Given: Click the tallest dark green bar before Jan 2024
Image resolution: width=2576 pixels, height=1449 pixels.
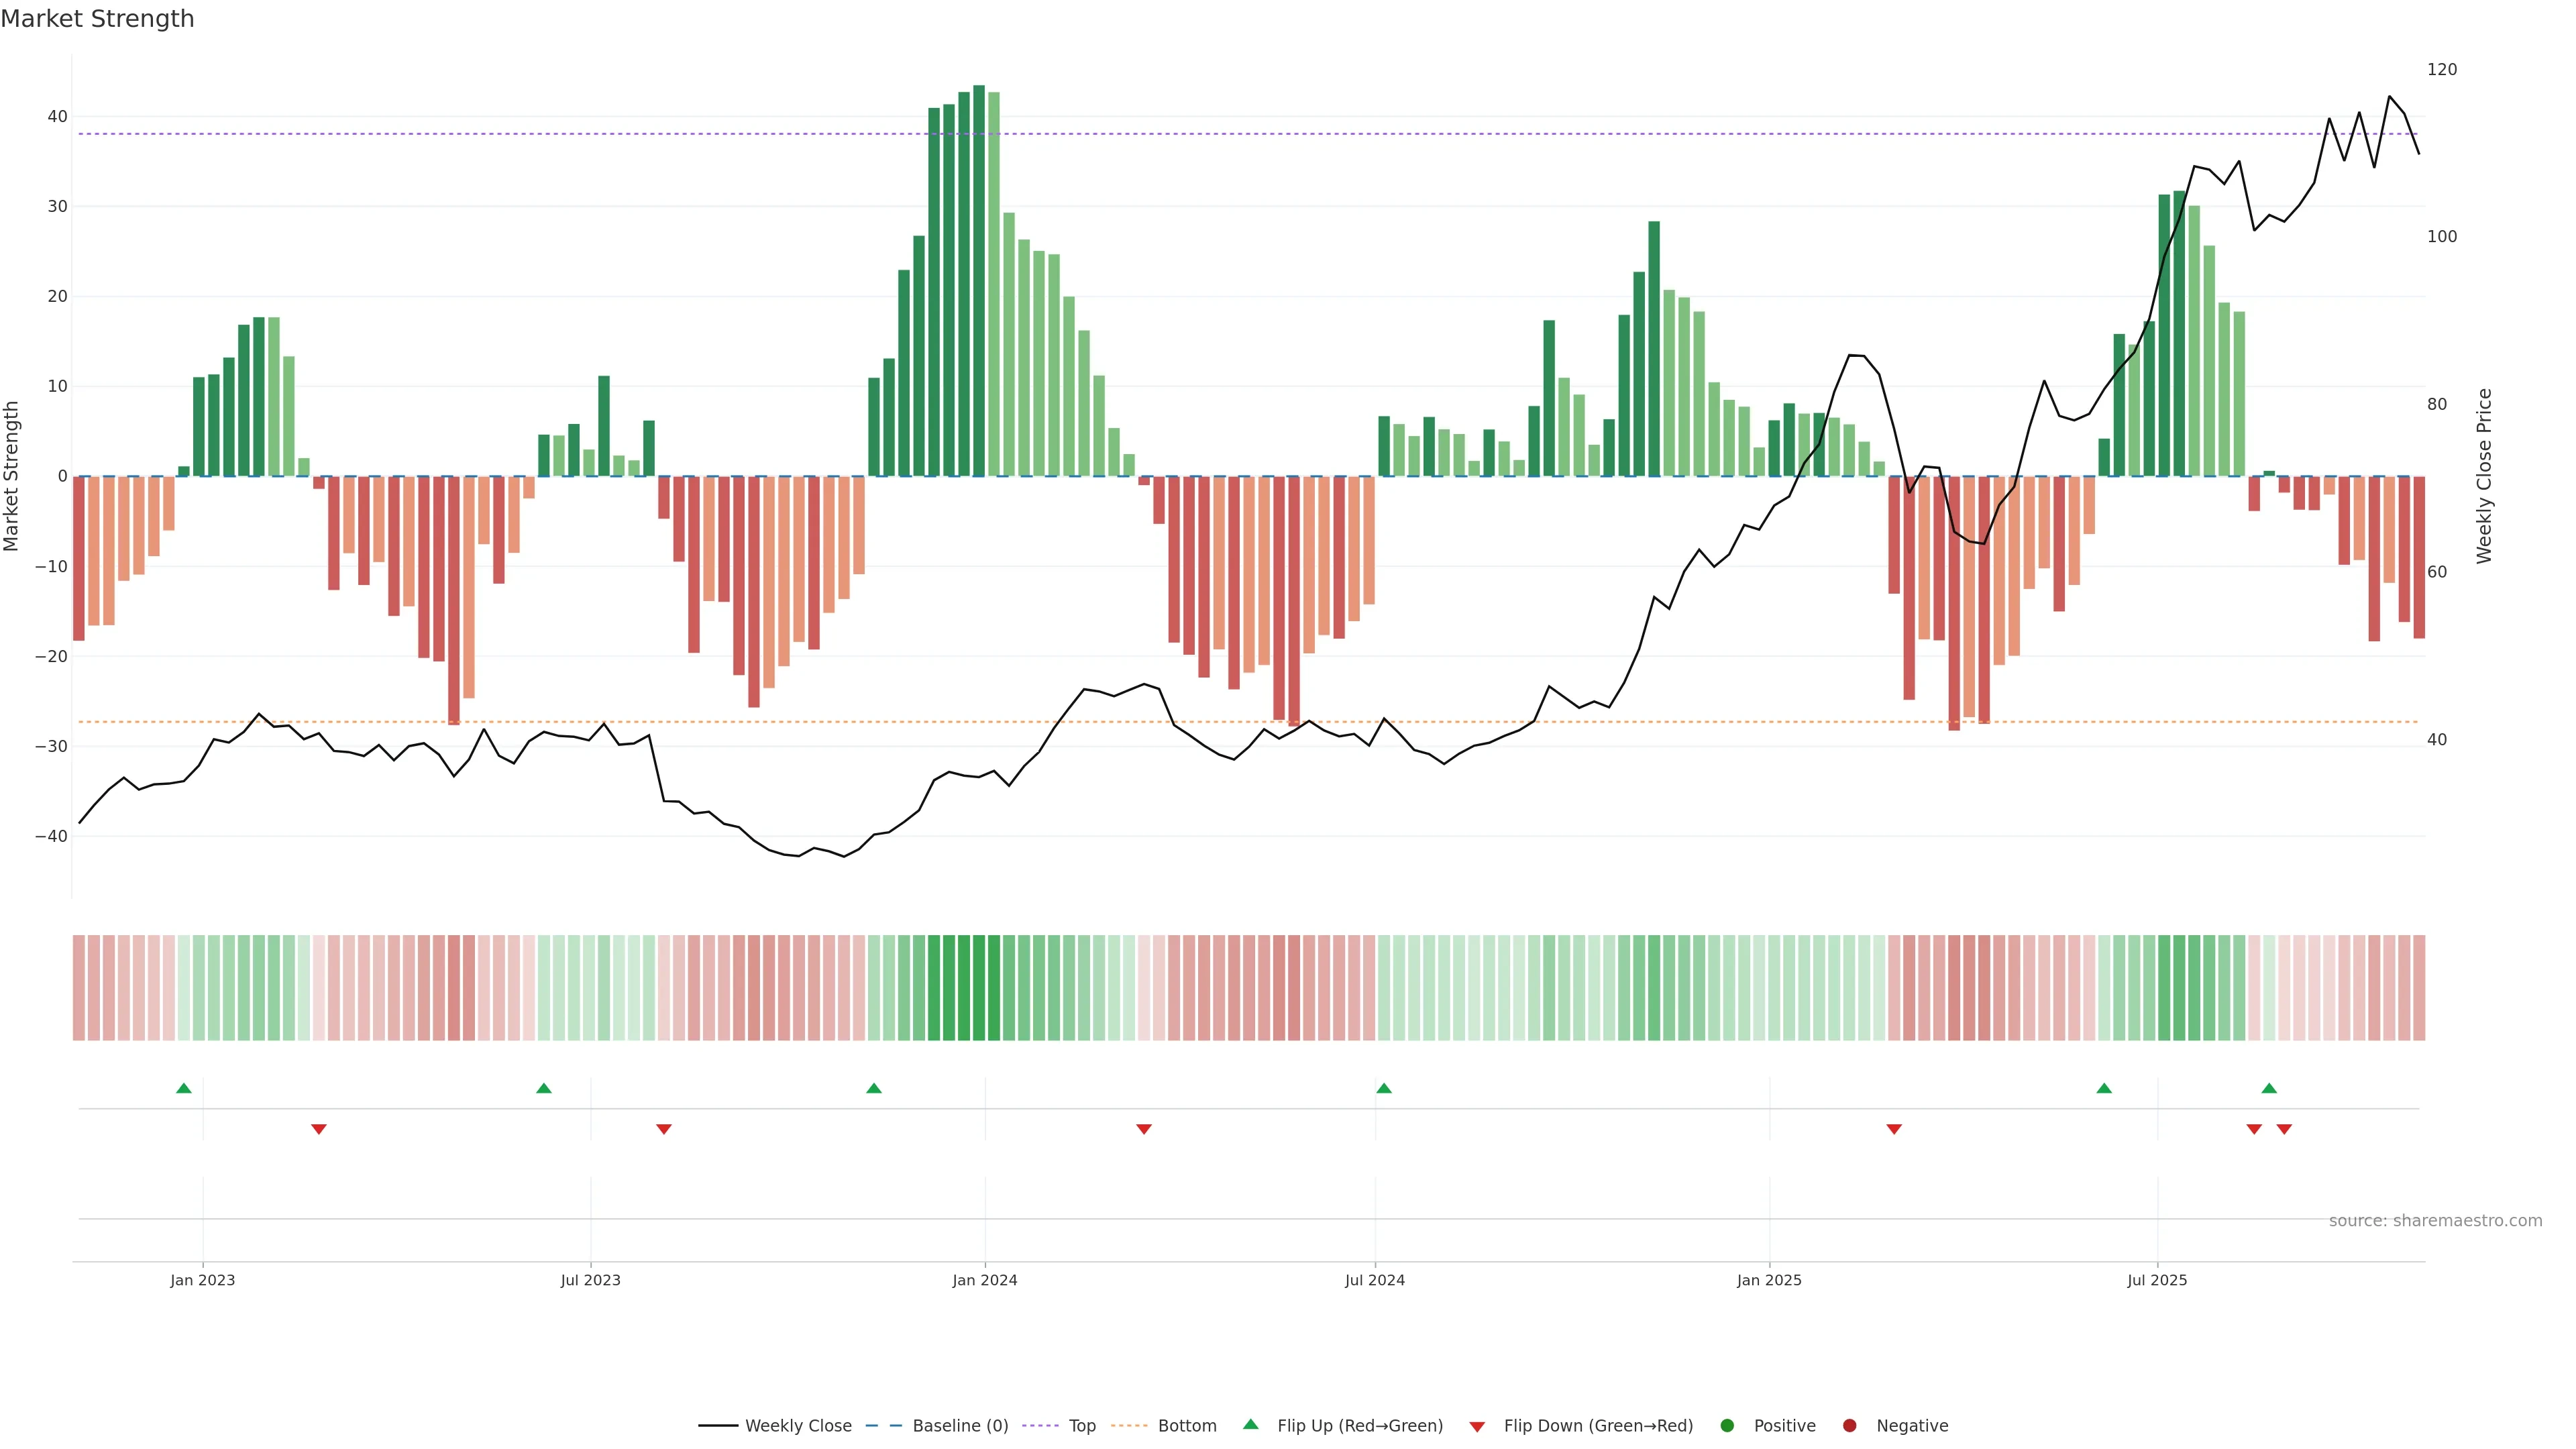Looking at the screenshot, I should coord(979,280).
